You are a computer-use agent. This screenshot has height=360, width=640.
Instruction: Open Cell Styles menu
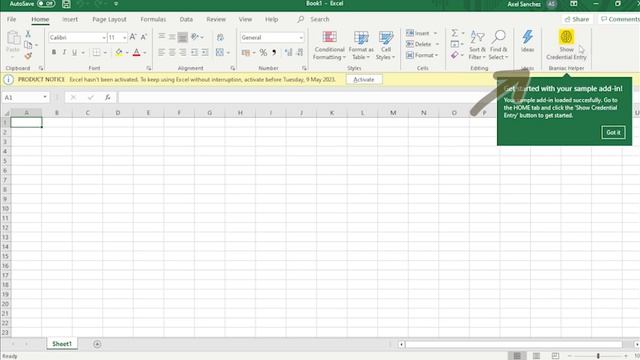[x=385, y=45]
